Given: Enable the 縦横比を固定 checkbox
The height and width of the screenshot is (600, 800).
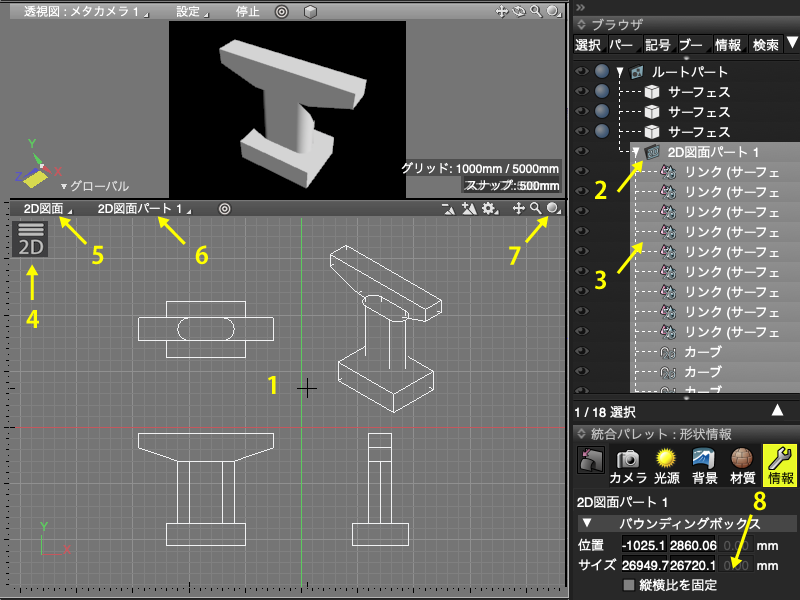Looking at the screenshot, I should 628,585.
